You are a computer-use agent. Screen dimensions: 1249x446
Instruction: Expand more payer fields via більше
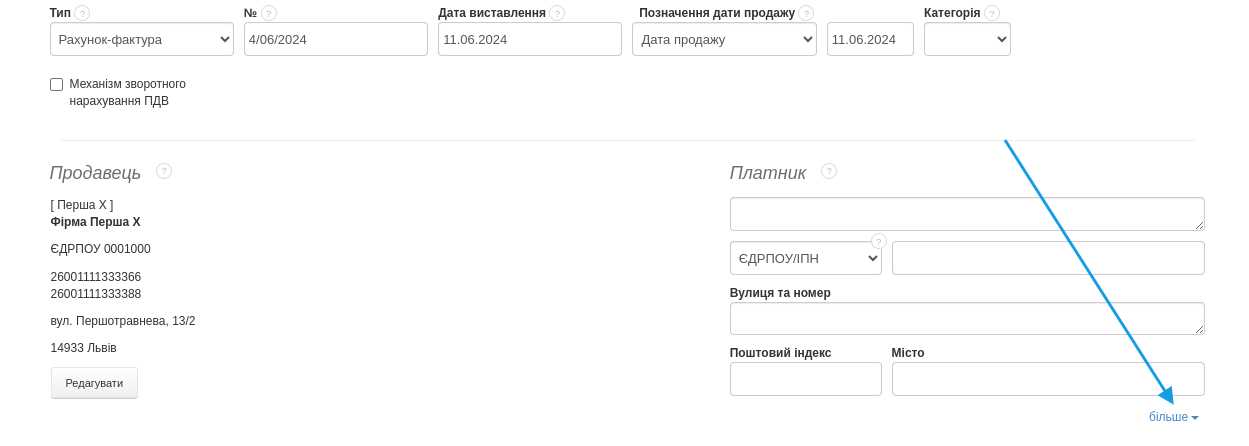point(1173,417)
